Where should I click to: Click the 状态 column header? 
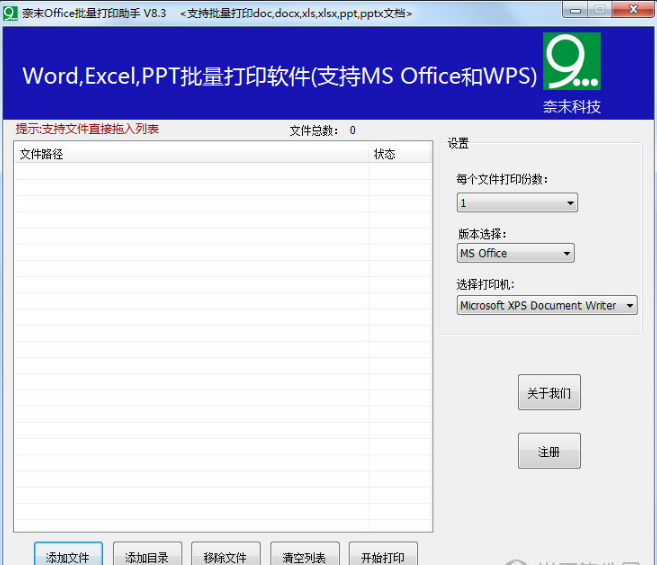399,154
